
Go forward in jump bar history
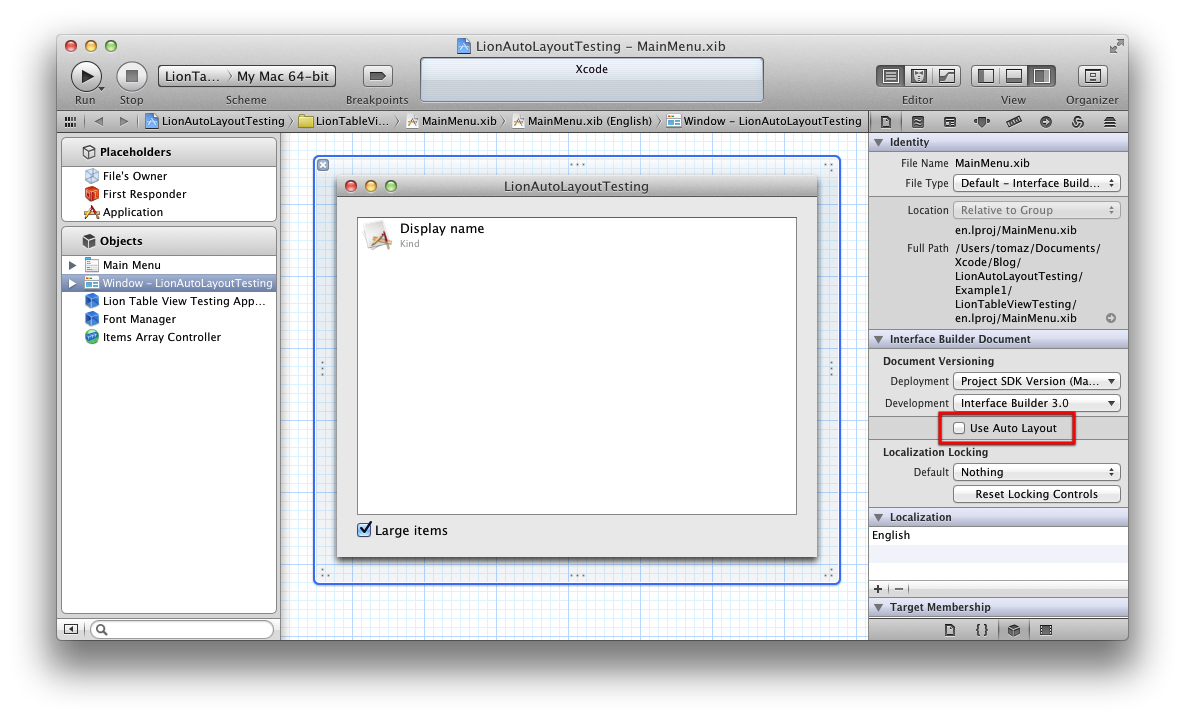[x=123, y=121]
